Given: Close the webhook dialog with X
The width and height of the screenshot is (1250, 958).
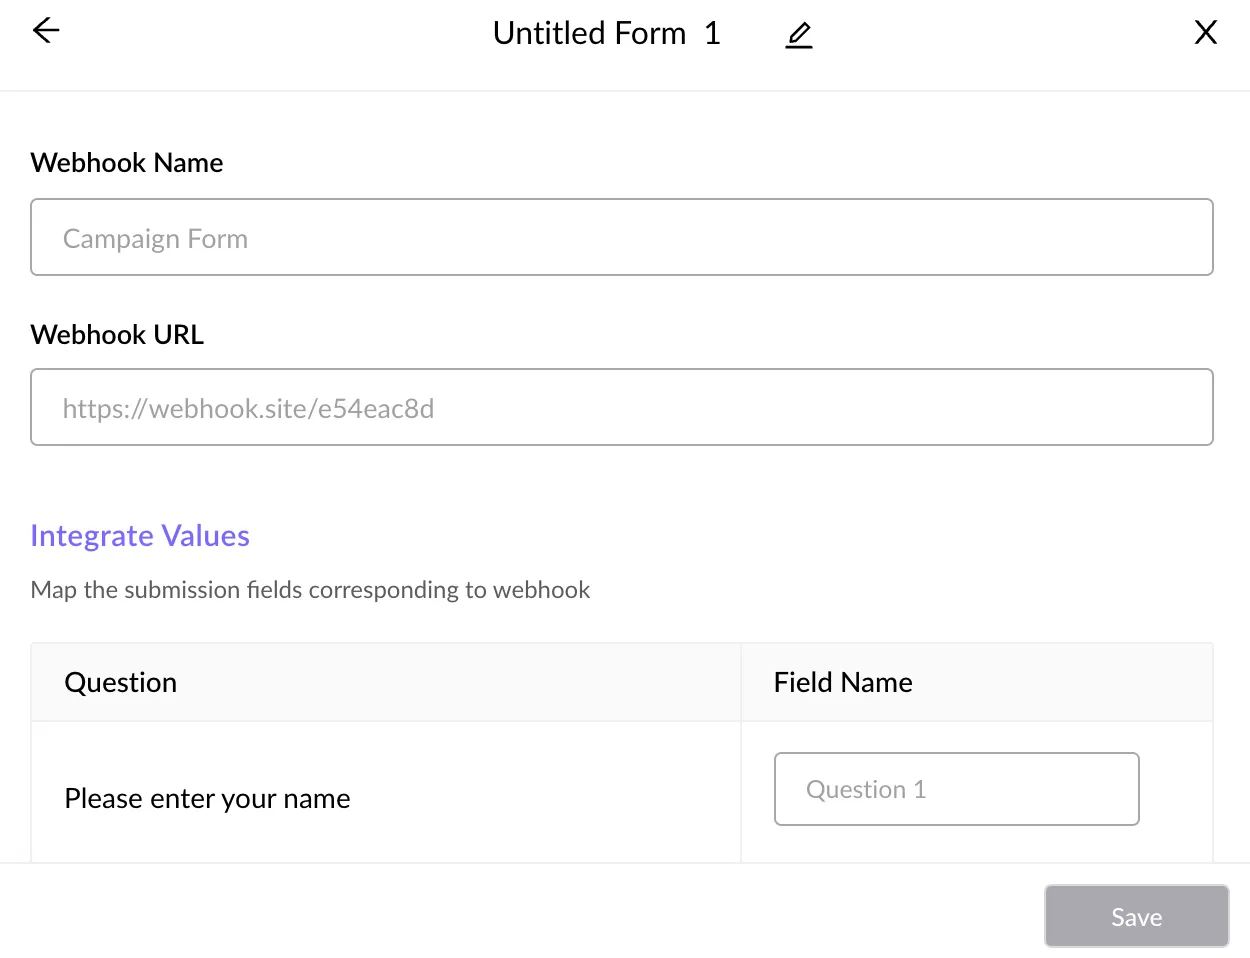Looking at the screenshot, I should pyautogui.click(x=1206, y=32).
